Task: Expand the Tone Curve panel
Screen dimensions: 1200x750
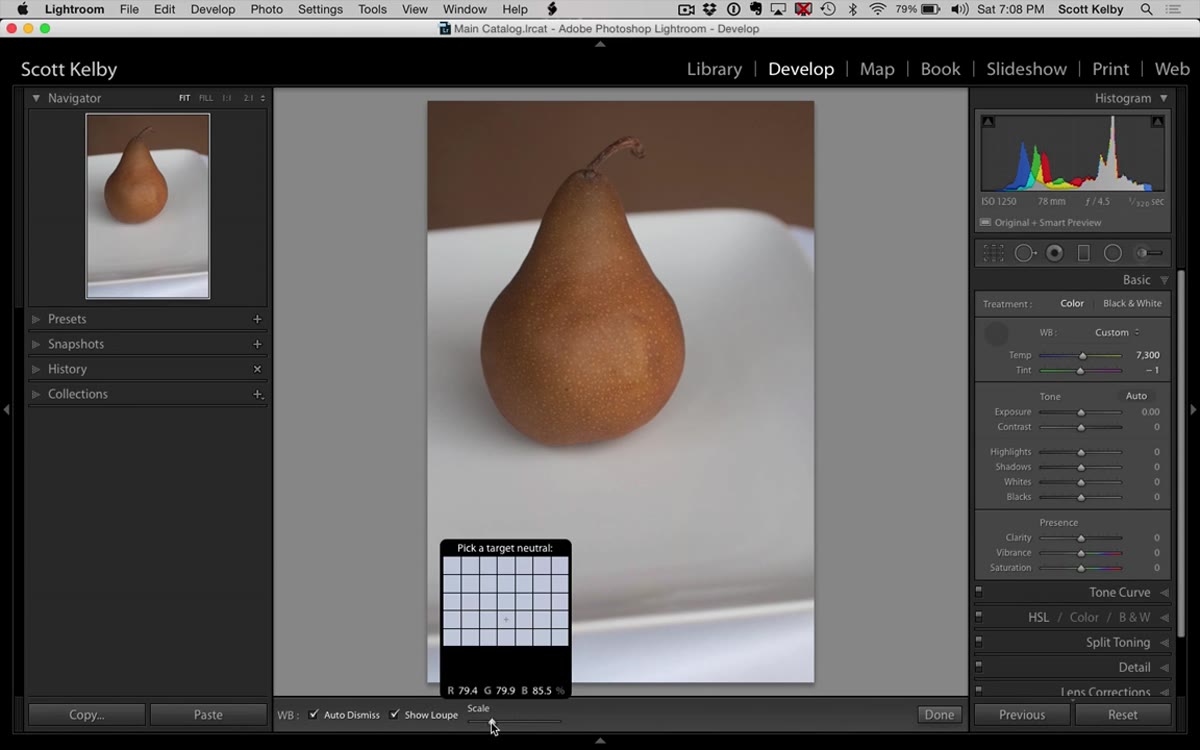Action: tap(1164, 592)
